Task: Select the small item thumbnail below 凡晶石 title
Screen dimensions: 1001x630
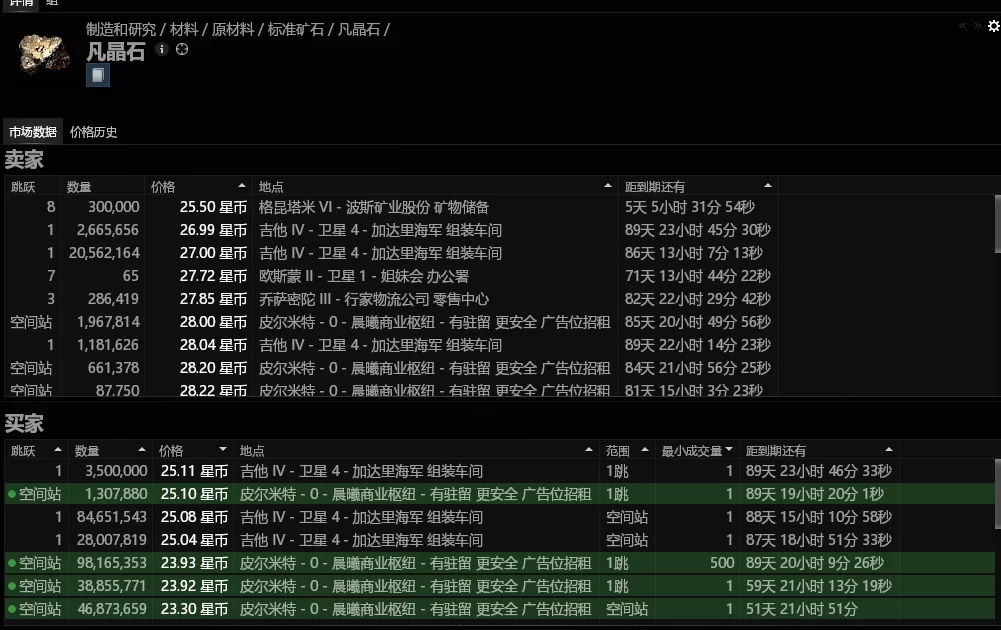Action: (x=97, y=76)
